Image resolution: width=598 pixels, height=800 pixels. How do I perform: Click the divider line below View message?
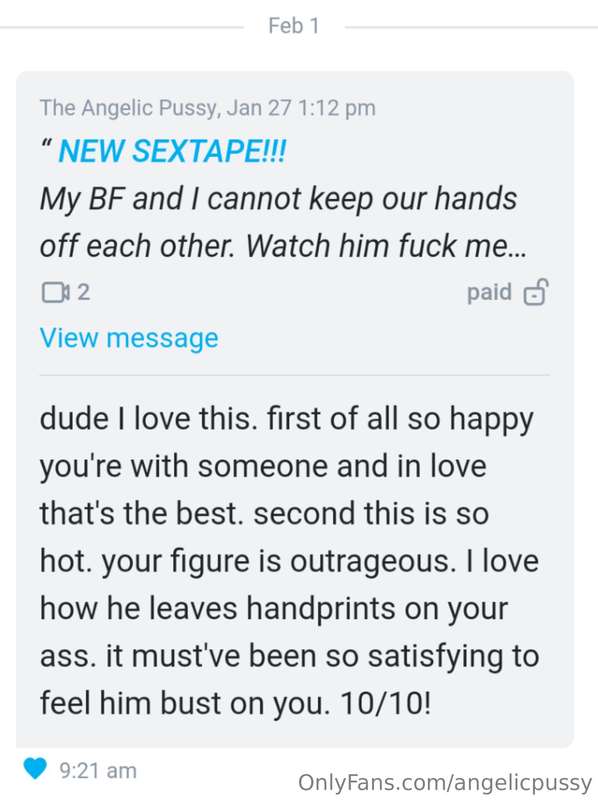tap(294, 374)
